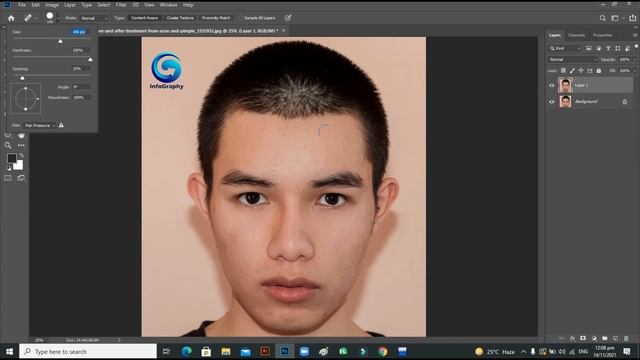Click the brush angle preview widget

pos(26,98)
